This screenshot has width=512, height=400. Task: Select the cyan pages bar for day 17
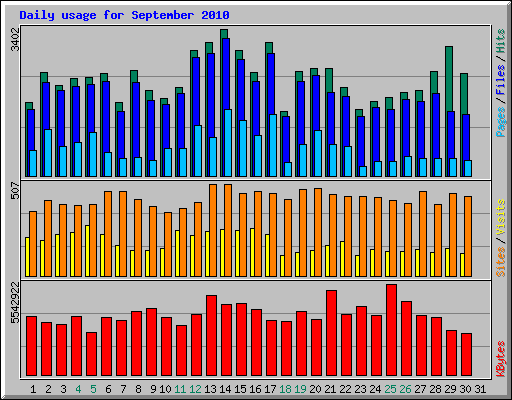(273, 145)
